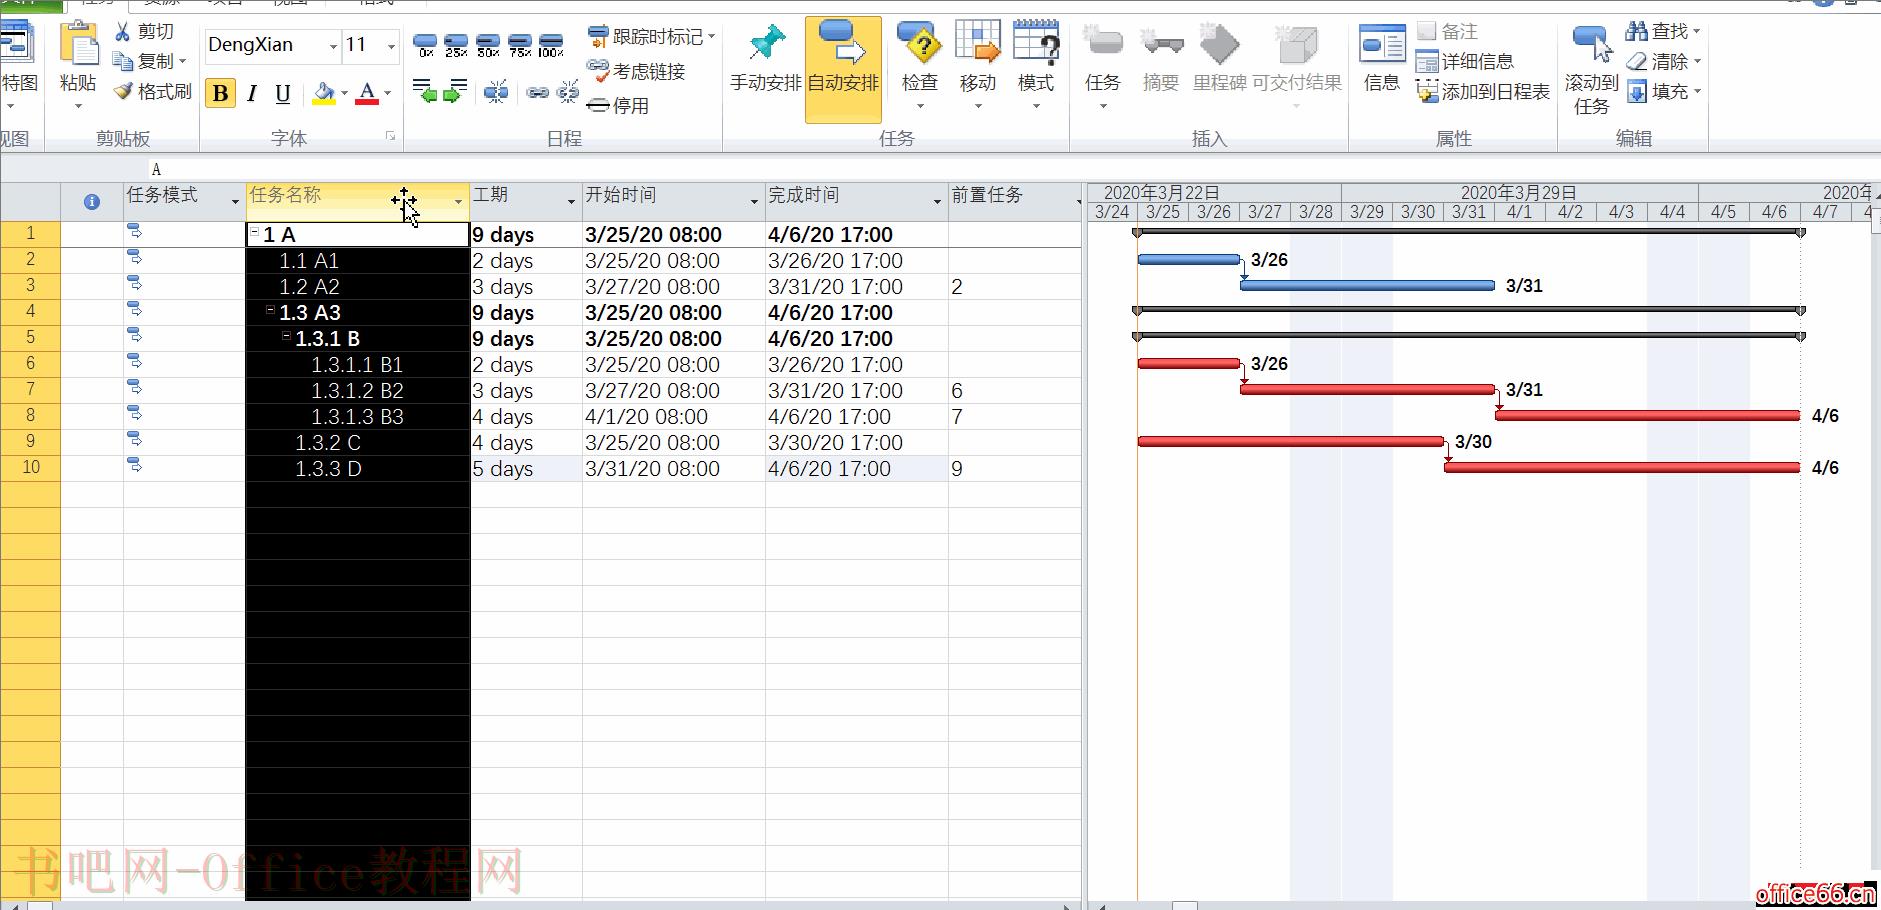Click the Copy (复制) icon

click(123, 62)
